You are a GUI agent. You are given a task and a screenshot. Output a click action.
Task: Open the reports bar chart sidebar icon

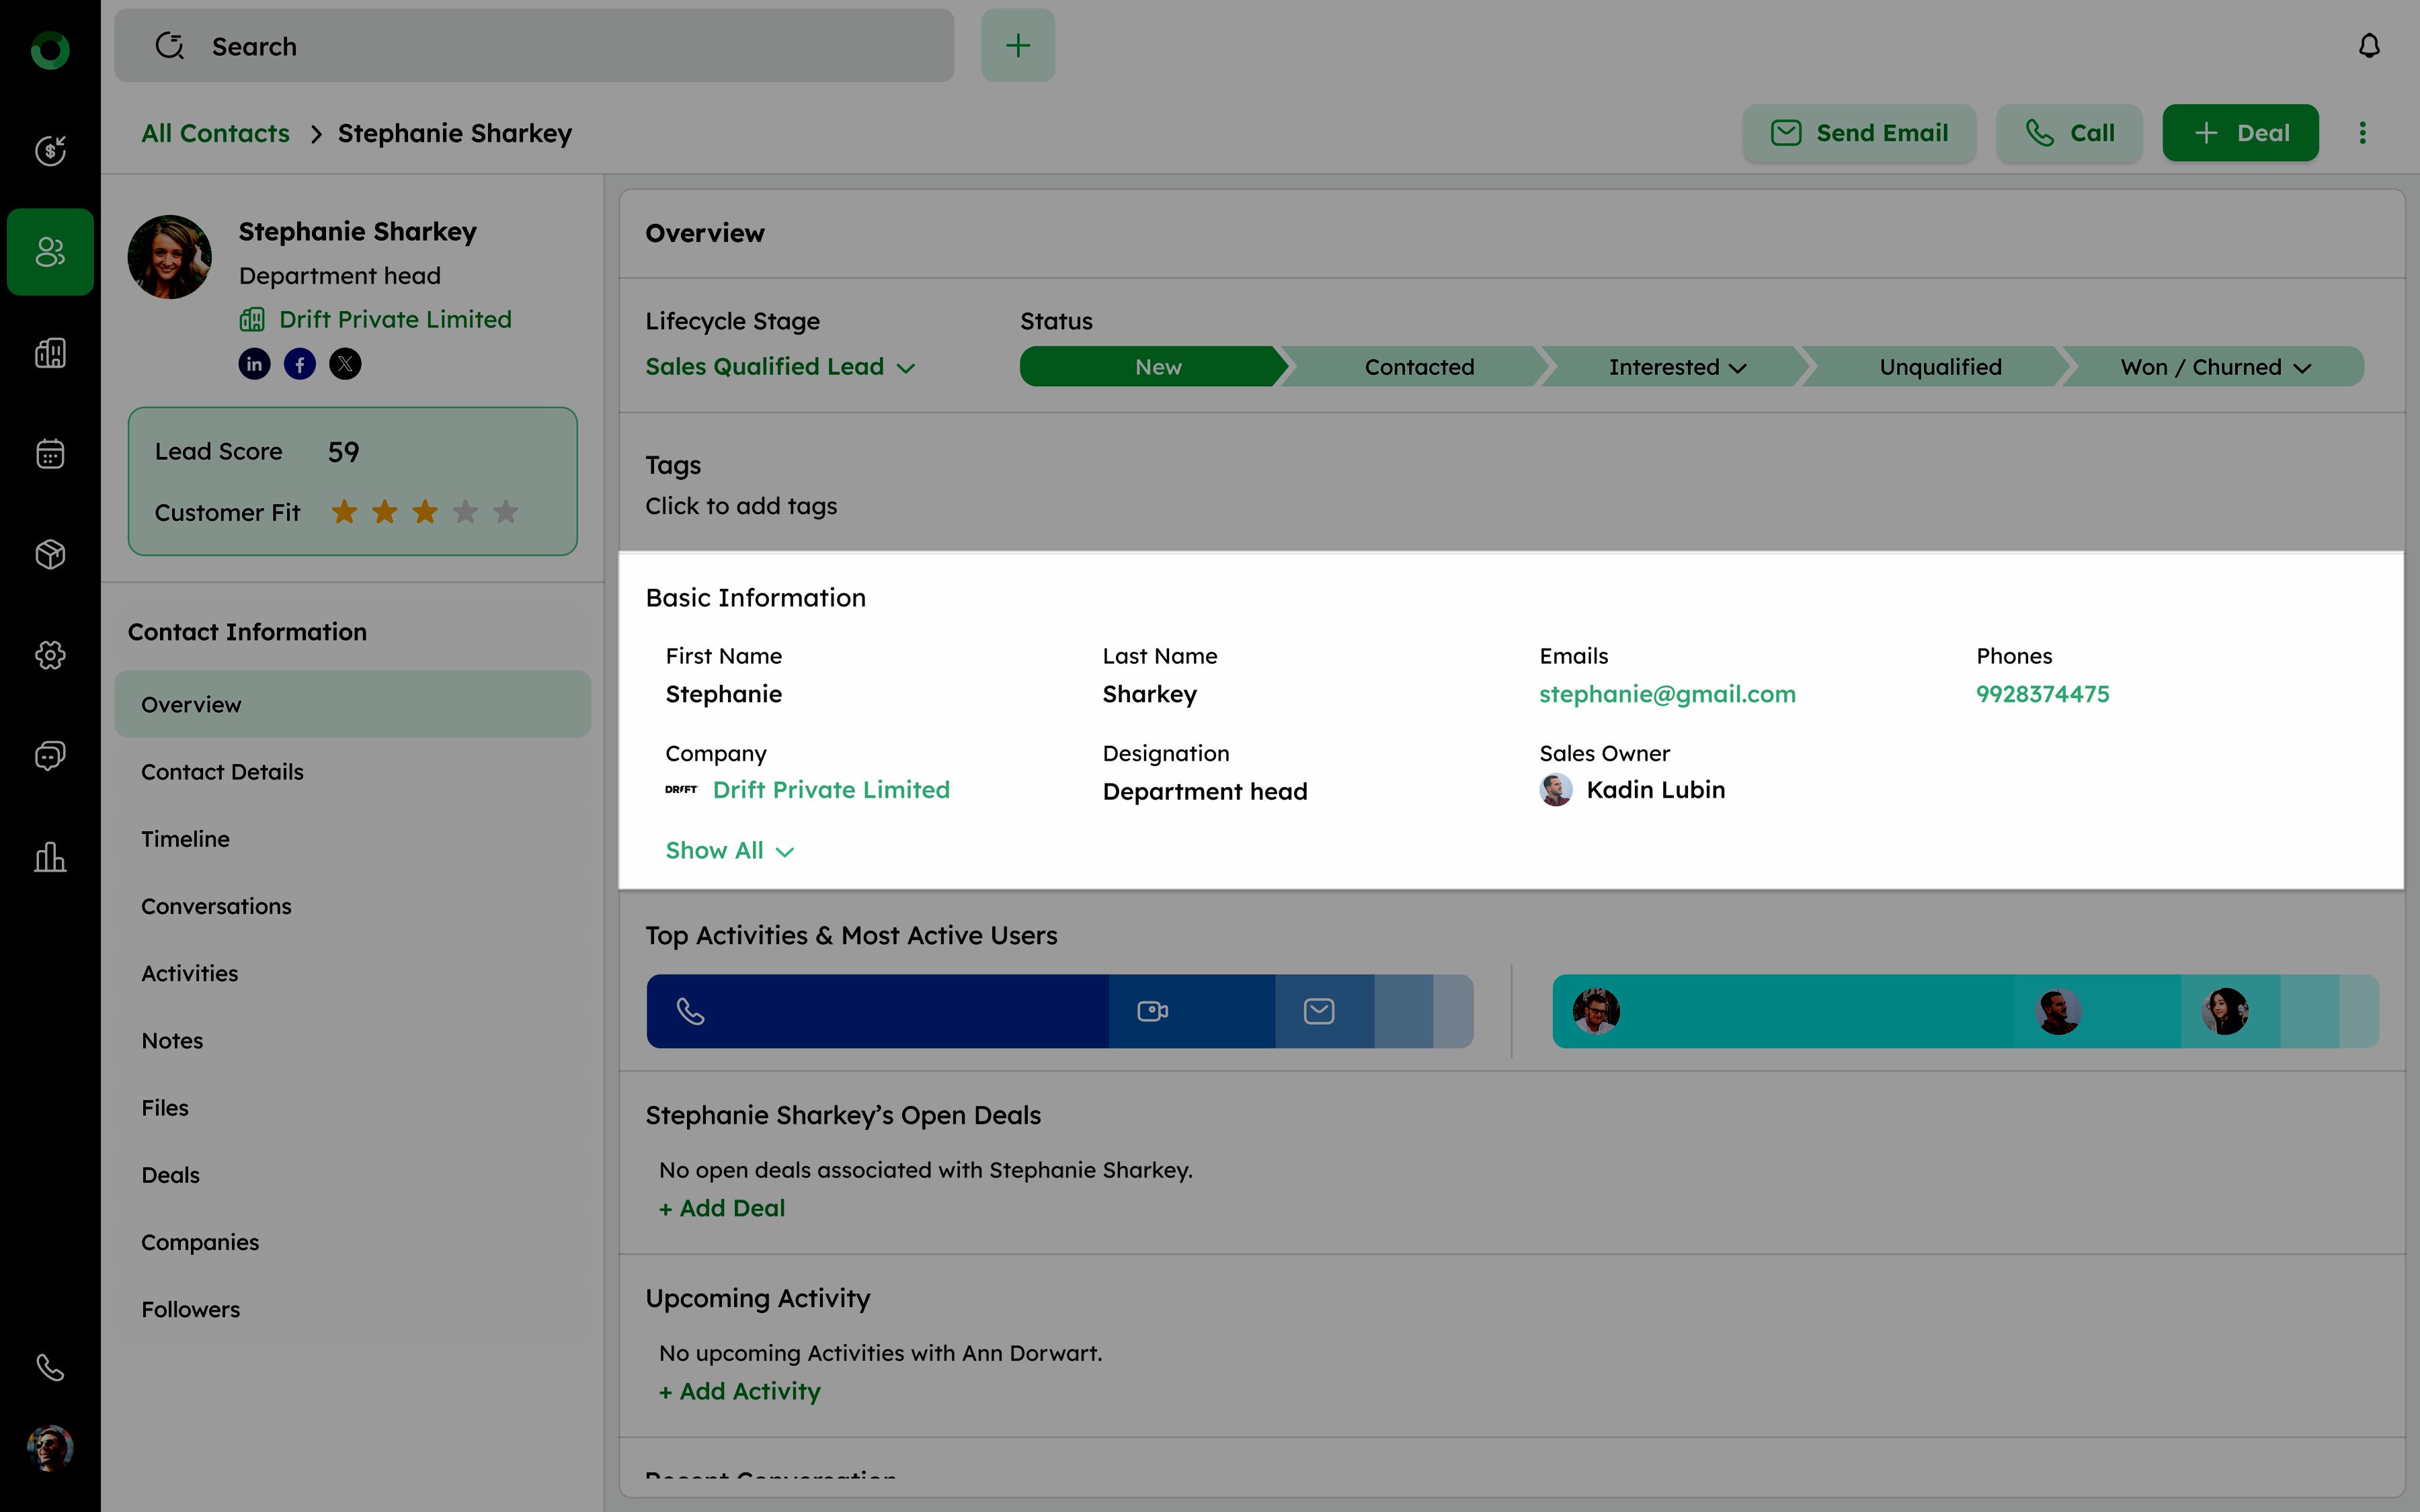click(50, 857)
